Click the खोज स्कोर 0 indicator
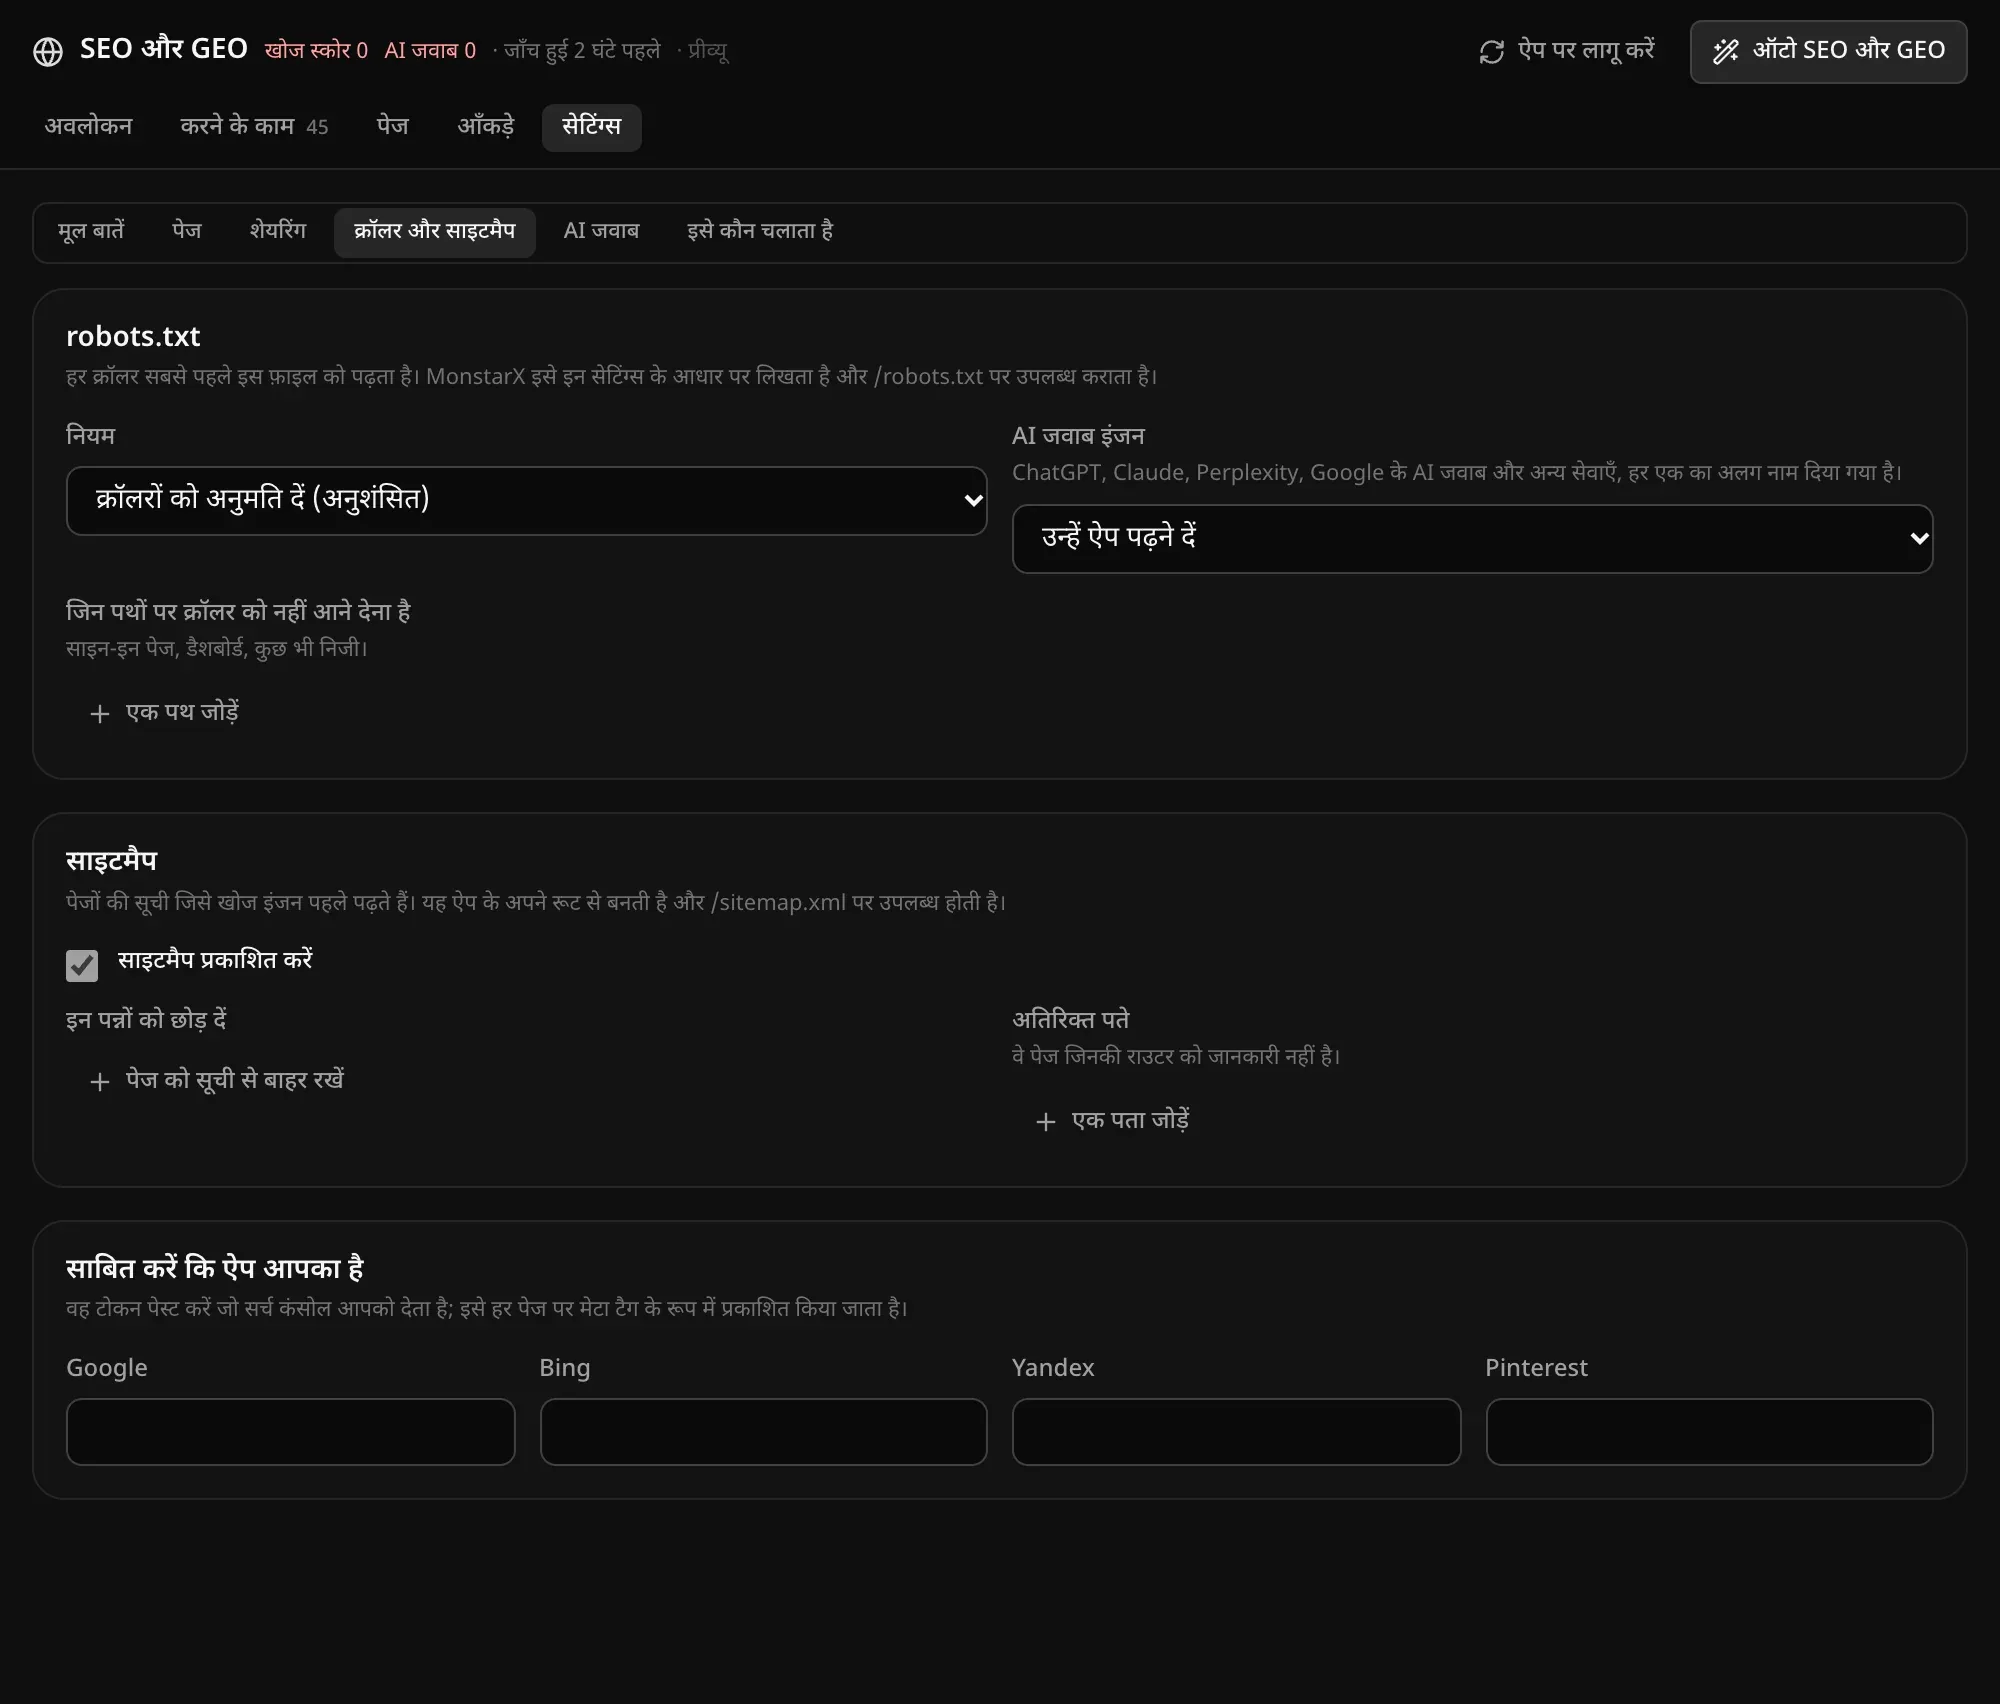Image resolution: width=2000 pixels, height=1704 pixels. pyautogui.click(x=316, y=51)
